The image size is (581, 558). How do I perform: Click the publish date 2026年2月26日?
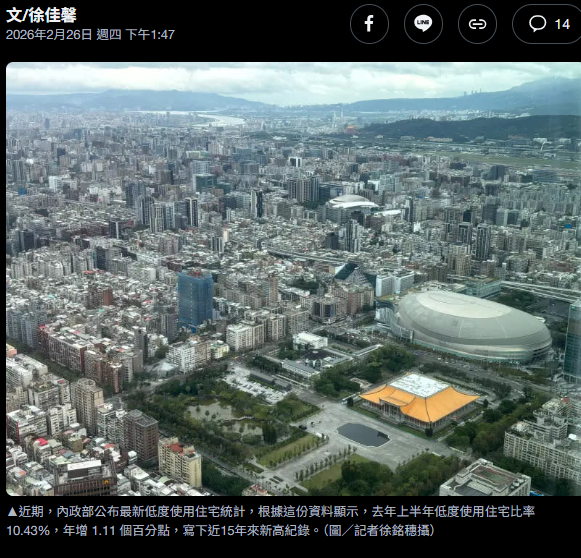click(49, 35)
